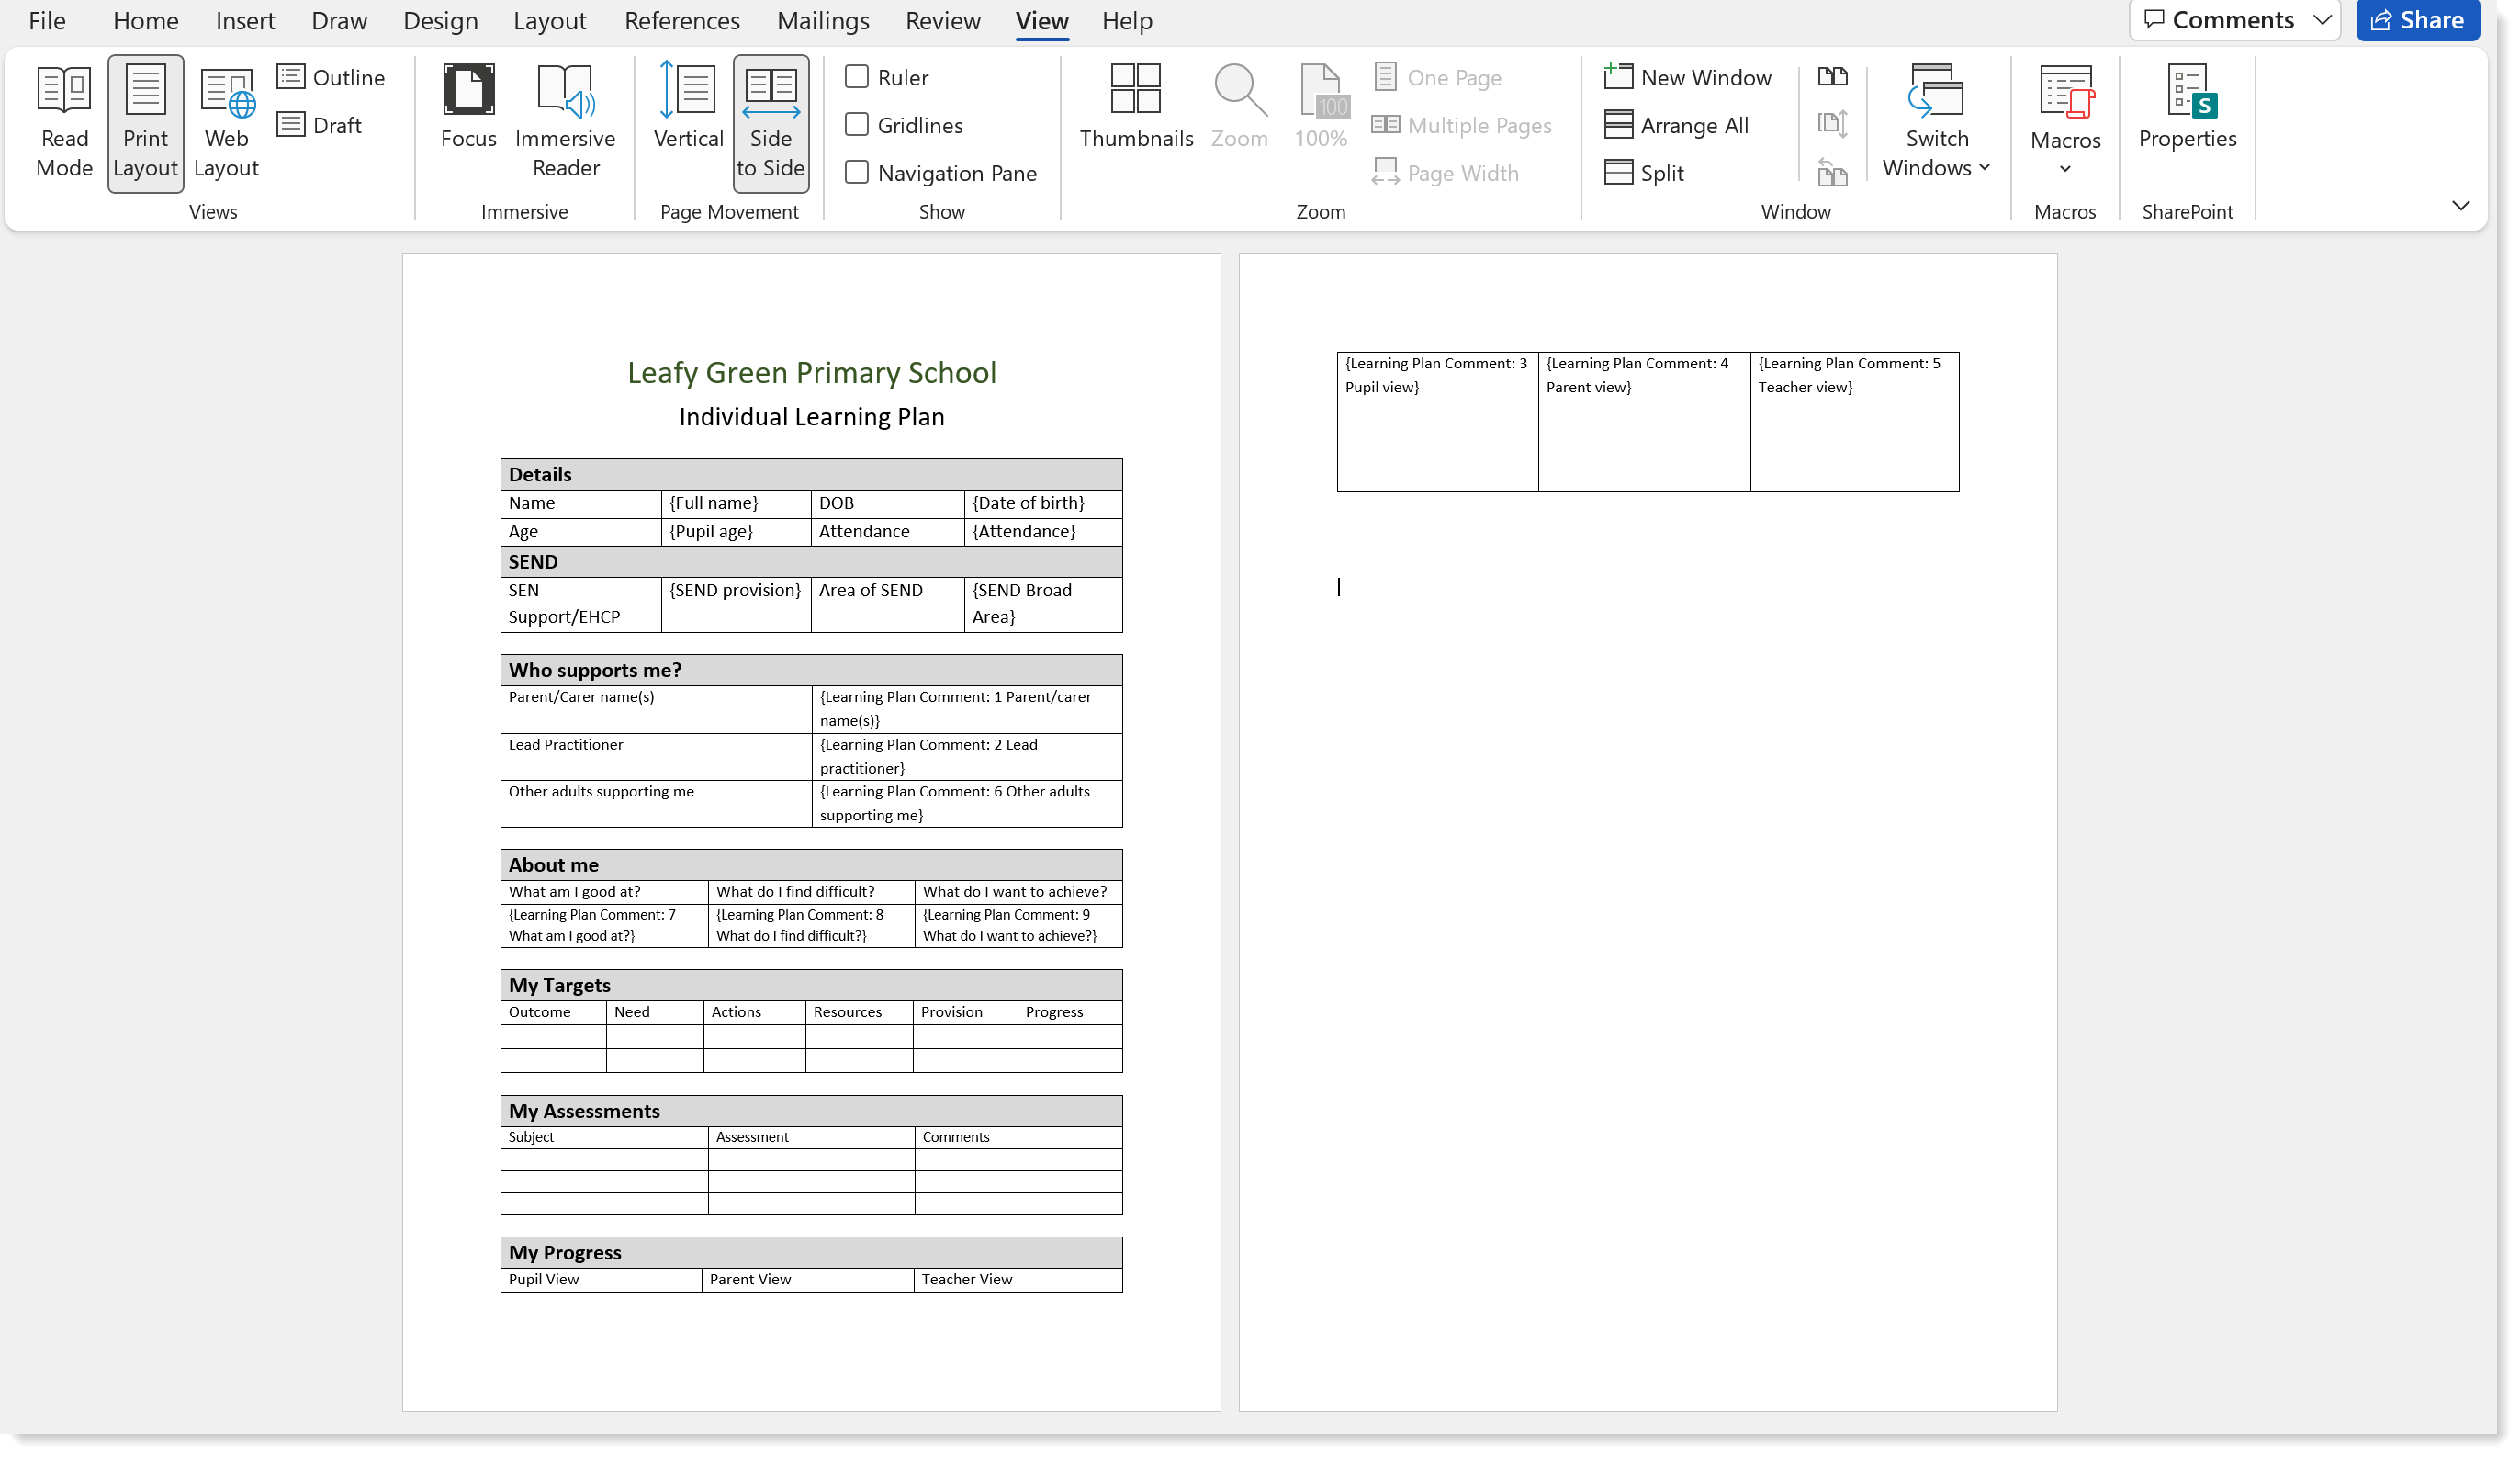The image size is (2520, 1457).
Task: Collapse the ribbon with the chevron
Action: 2461,206
